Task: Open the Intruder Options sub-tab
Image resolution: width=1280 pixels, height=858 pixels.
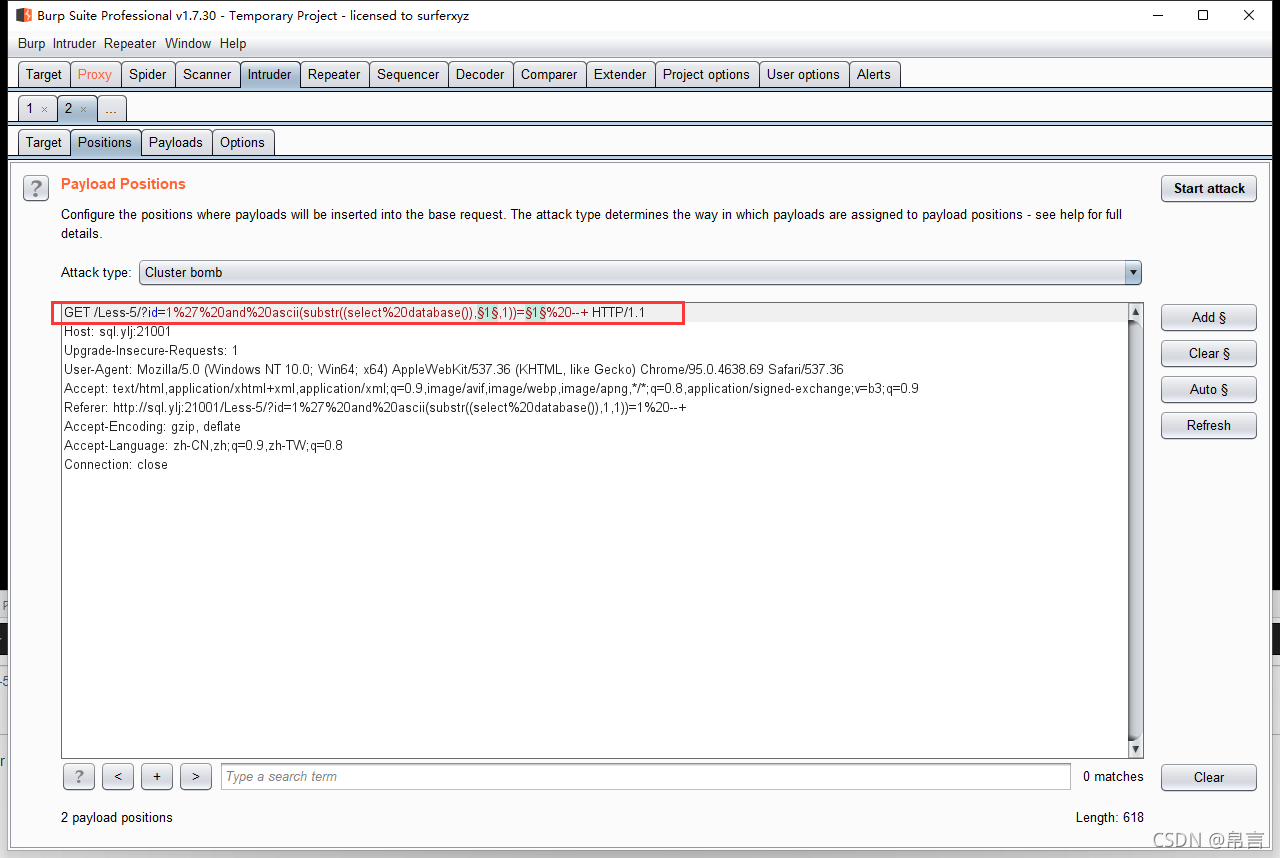Action: pyautogui.click(x=242, y=142)
